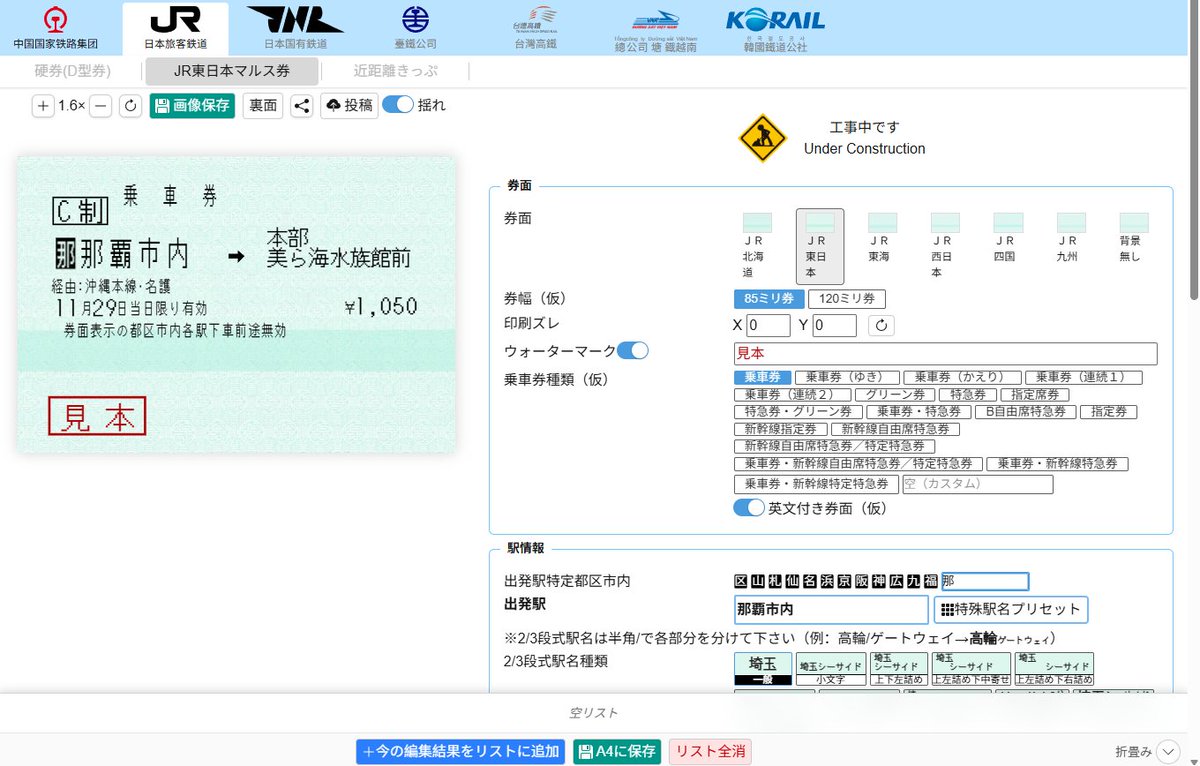Screen dimensions: 1200x766
Task: Select the 札 city zone mark
Action: tap(776, 581)
